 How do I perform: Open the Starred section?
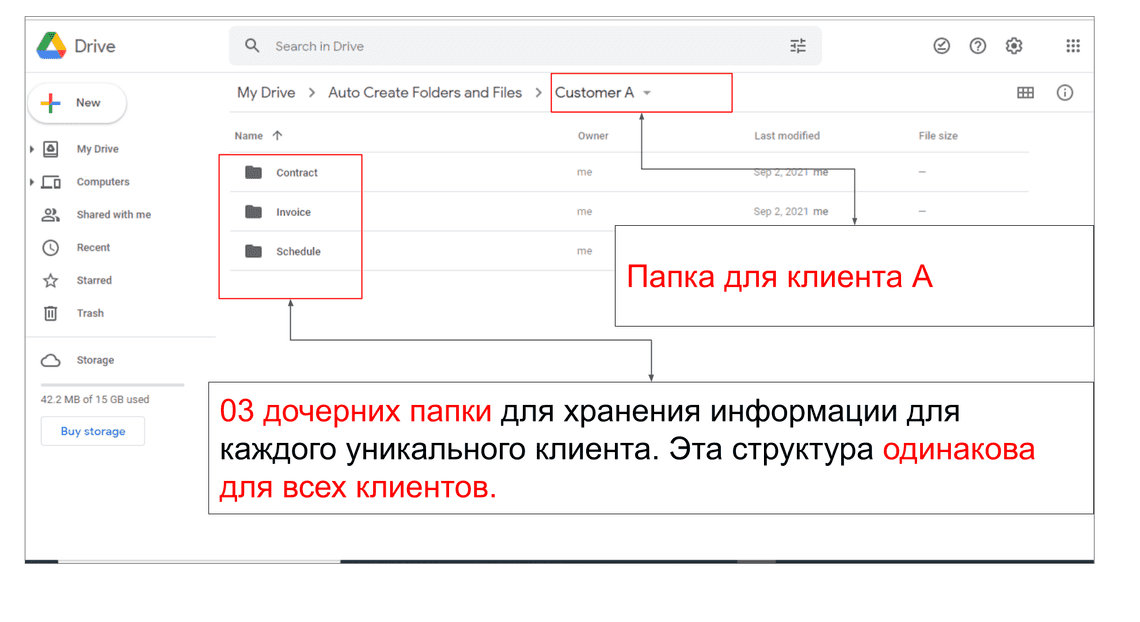click(x=94, y=281)
